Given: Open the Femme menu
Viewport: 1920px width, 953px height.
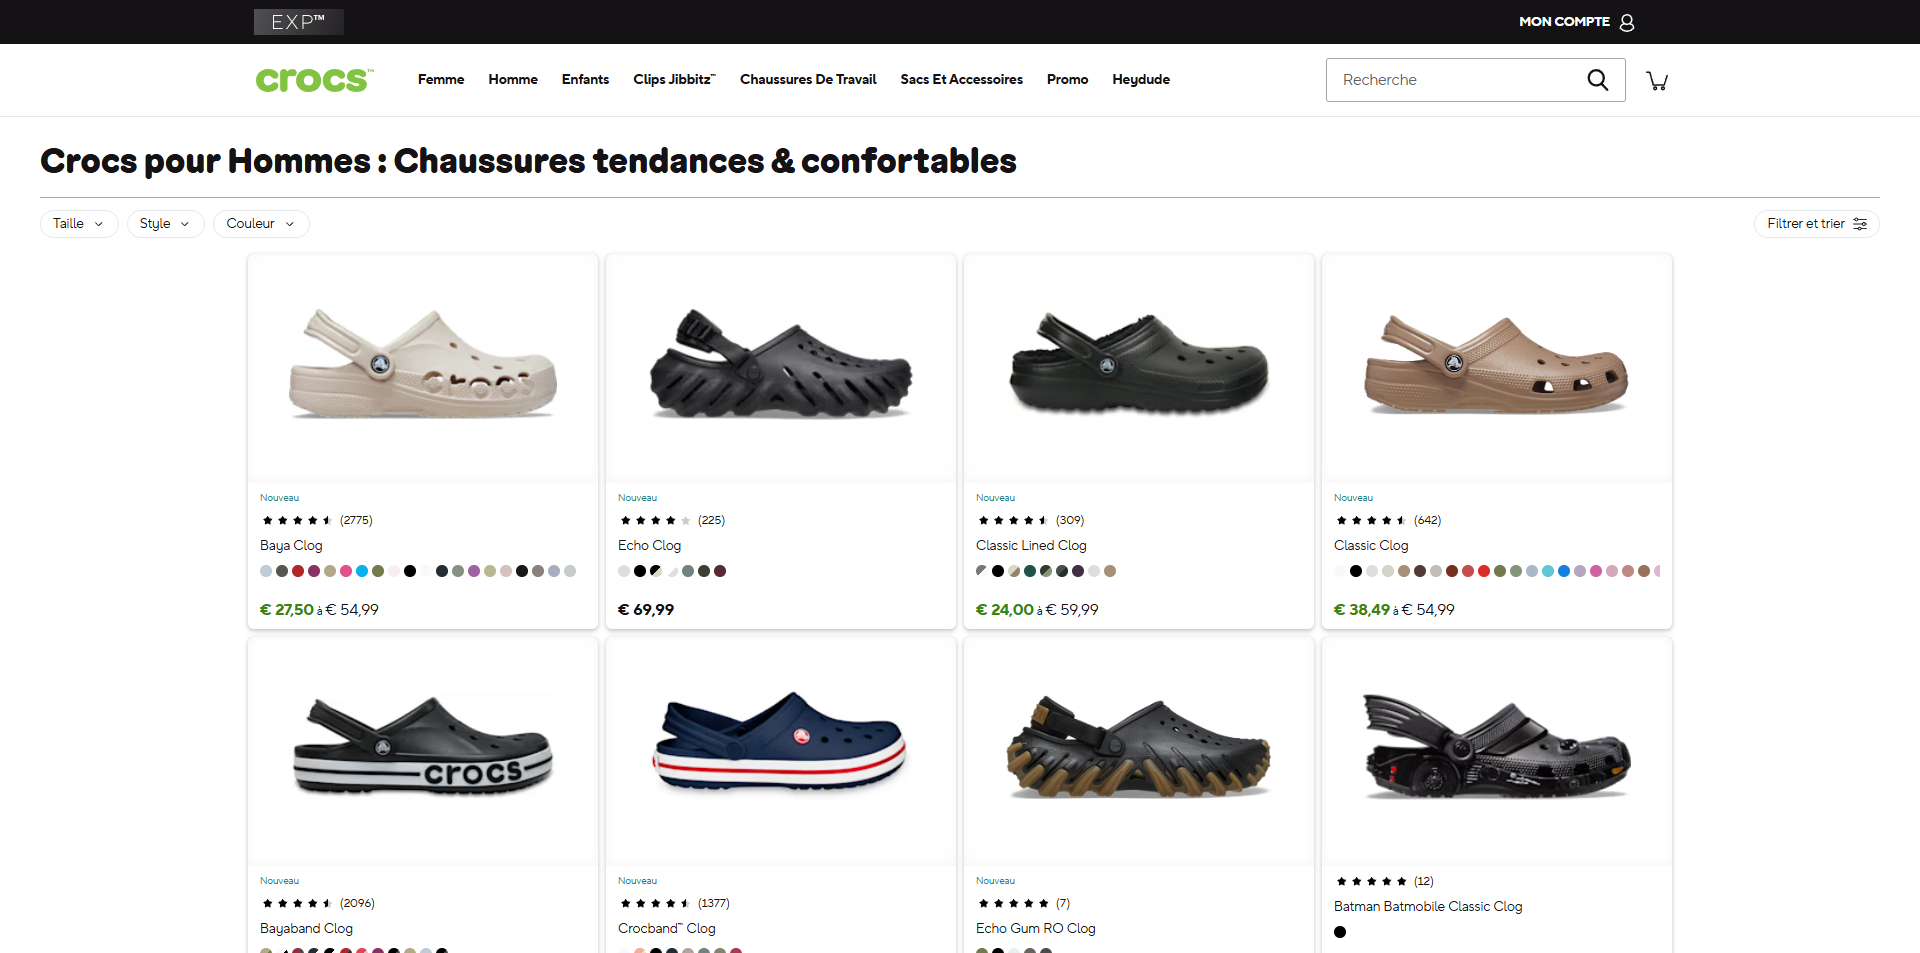Looking at the screenshot, I should (441, 79).
